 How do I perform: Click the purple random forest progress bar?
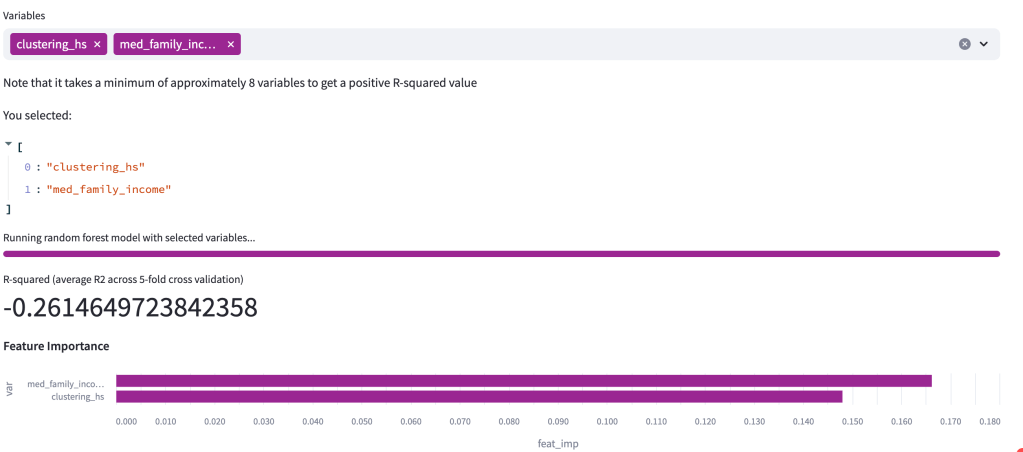pyautogui.click(x=501, y=254)
